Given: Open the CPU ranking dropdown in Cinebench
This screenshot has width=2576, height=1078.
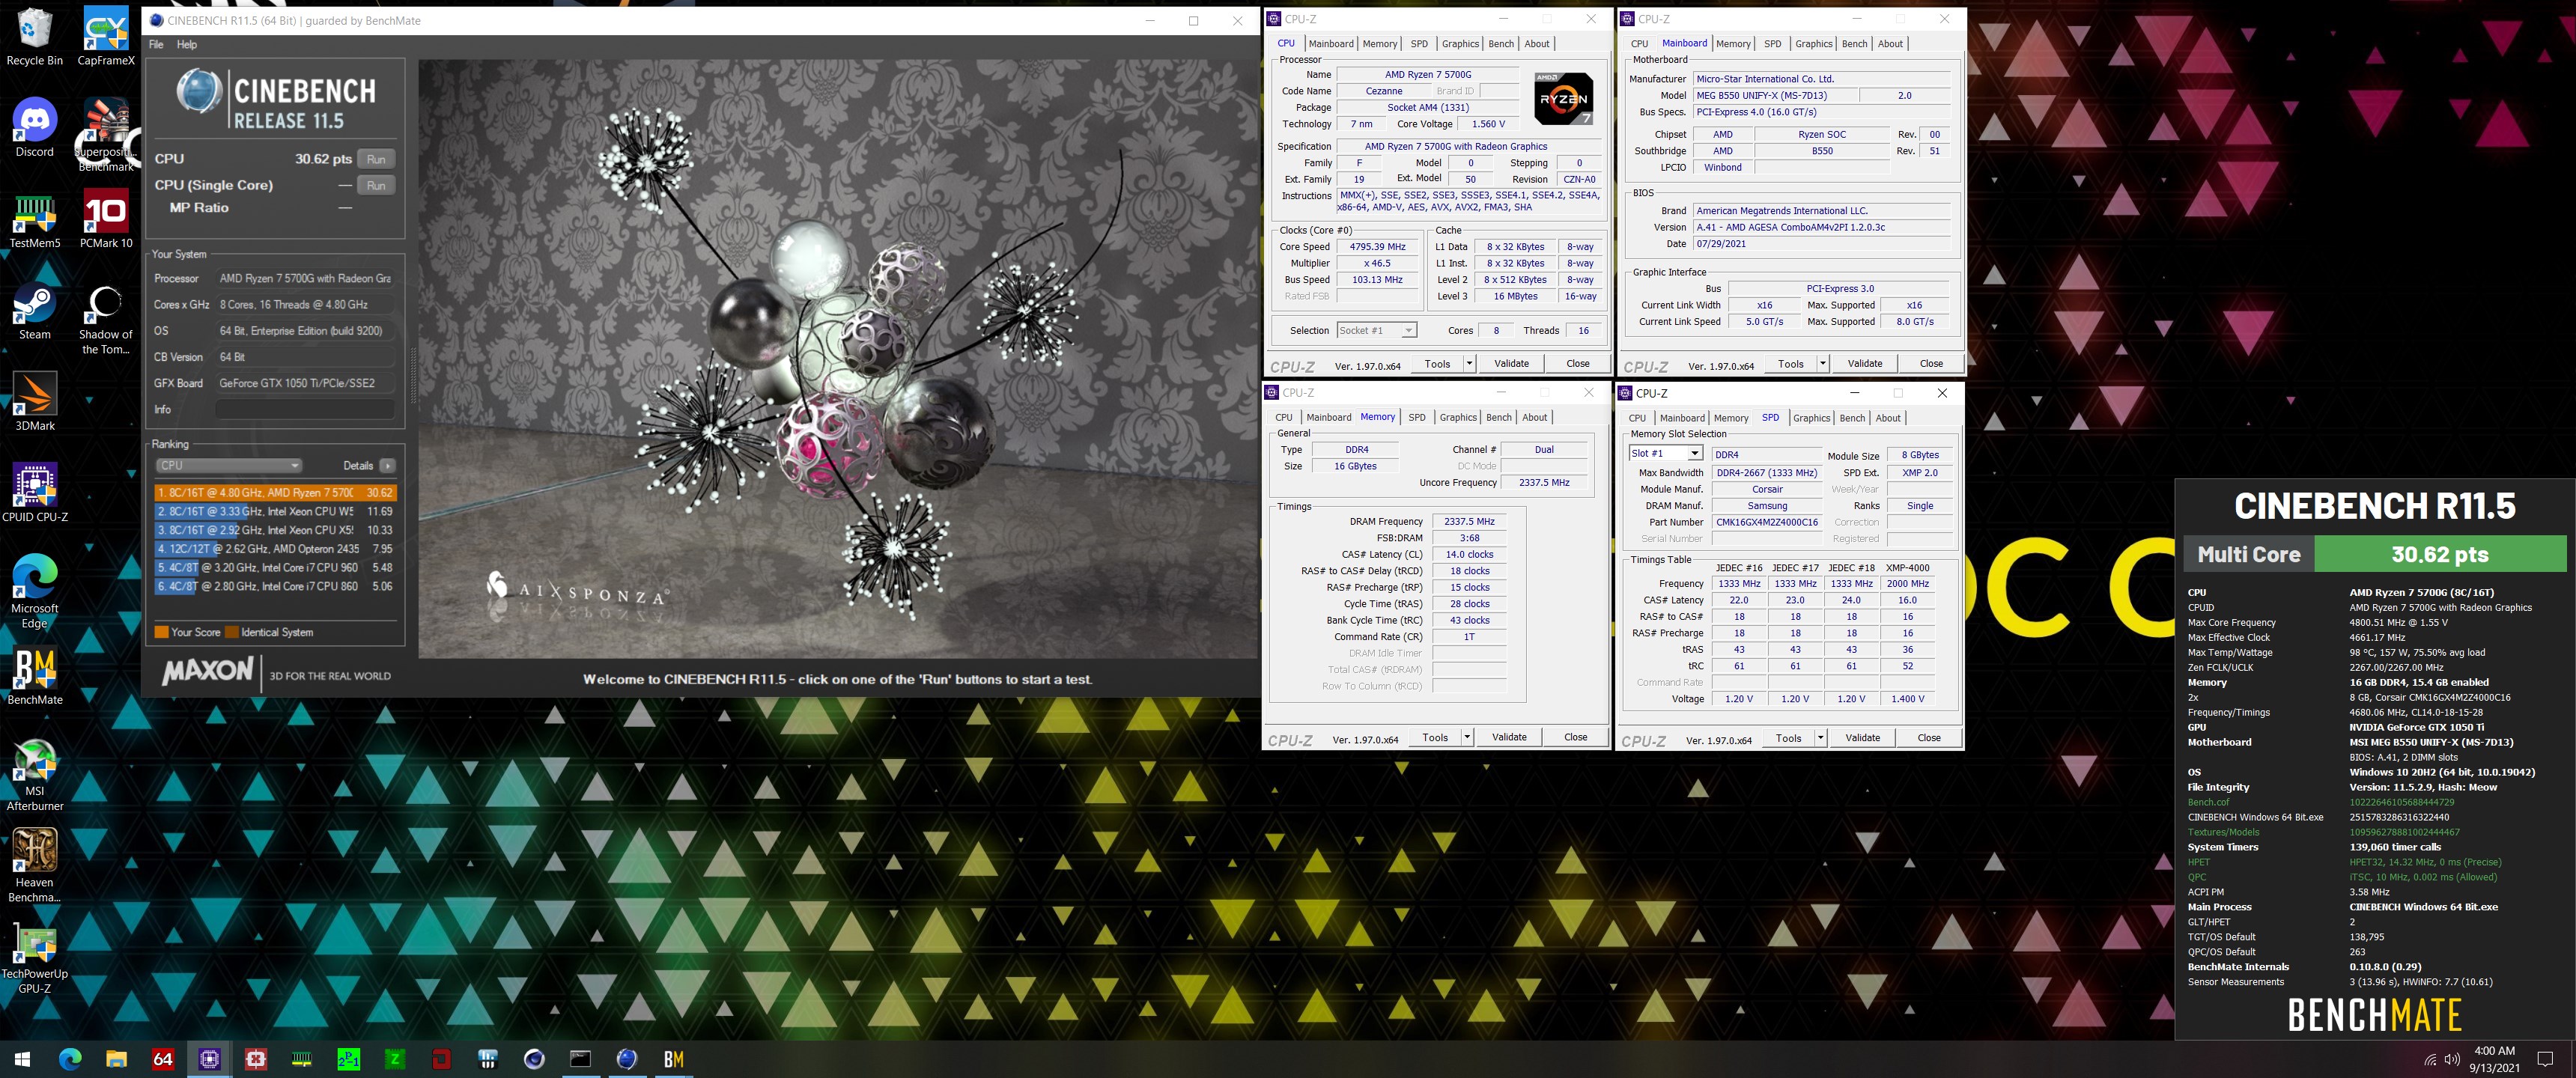Looking at the screenshot, I should tap(228, 465).
